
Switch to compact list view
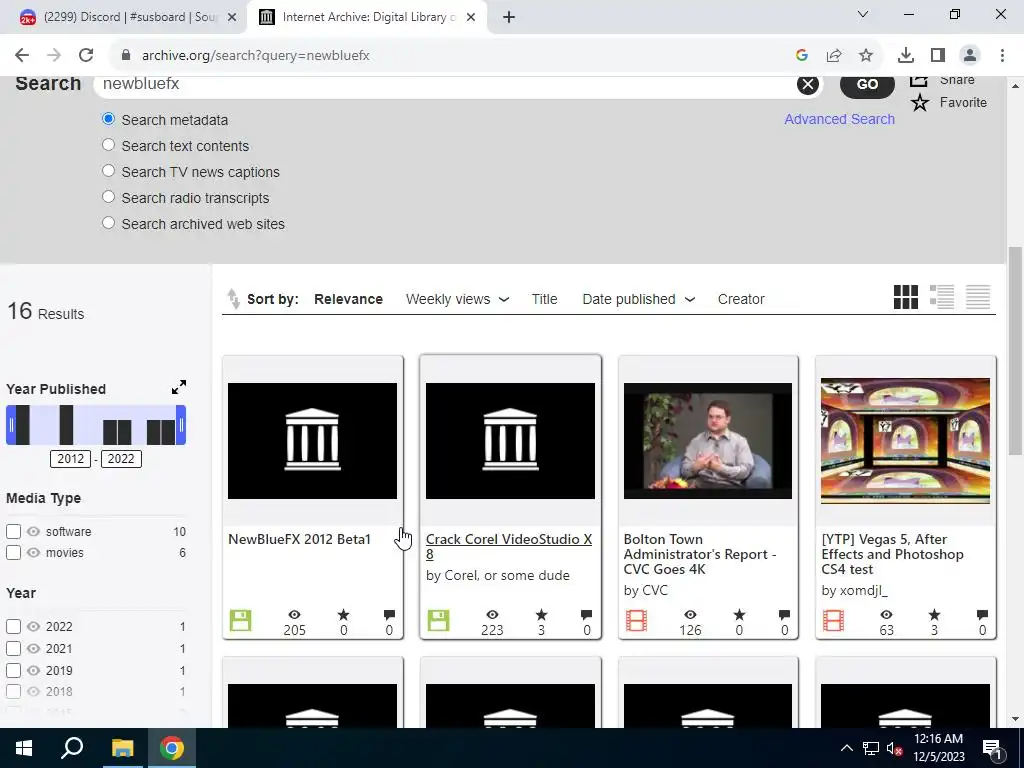pos(978,297)
